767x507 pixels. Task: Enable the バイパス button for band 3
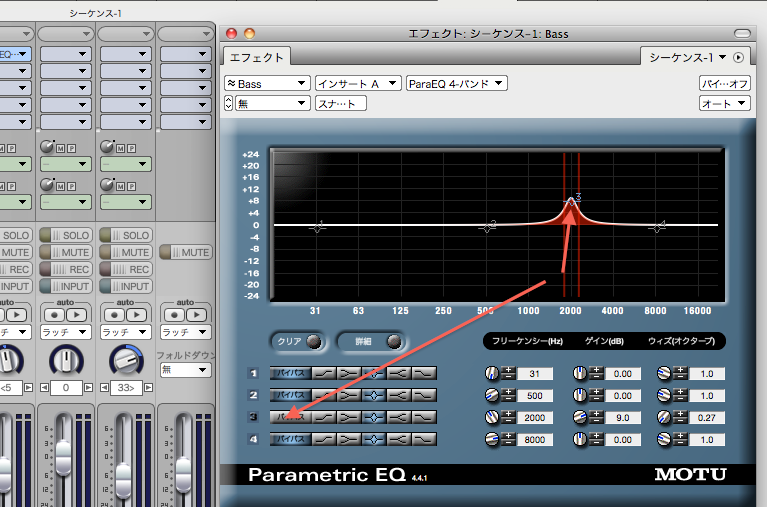pyautogui.click(x=291, y=417)
